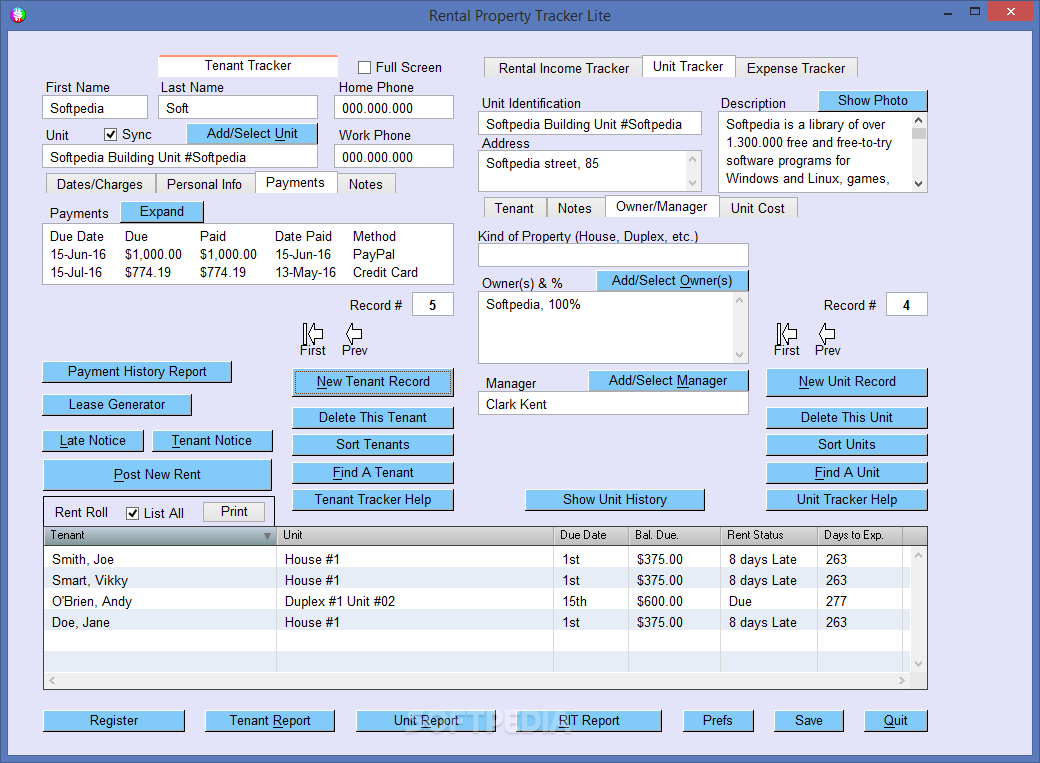1040x763 pixels.
Task: Print the Rent Roll
Action: [234, 512]
